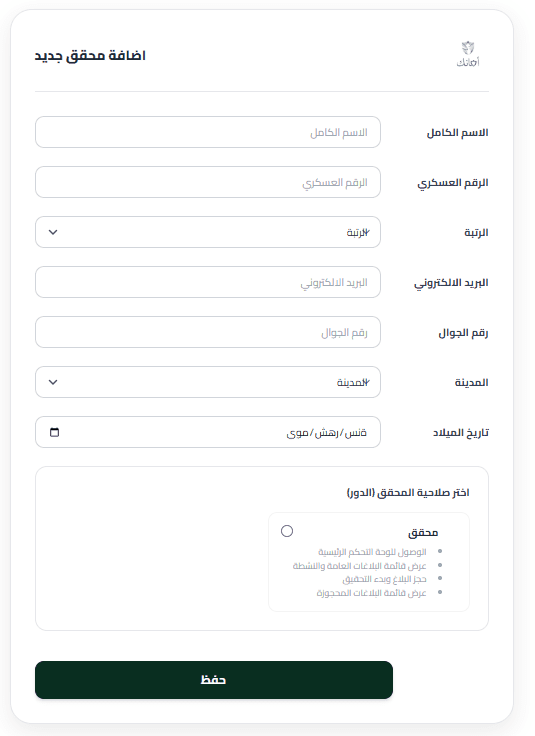Click the تاريخ الميلاد date field
This screenshot has width=535, height=736.
point(208,432)
